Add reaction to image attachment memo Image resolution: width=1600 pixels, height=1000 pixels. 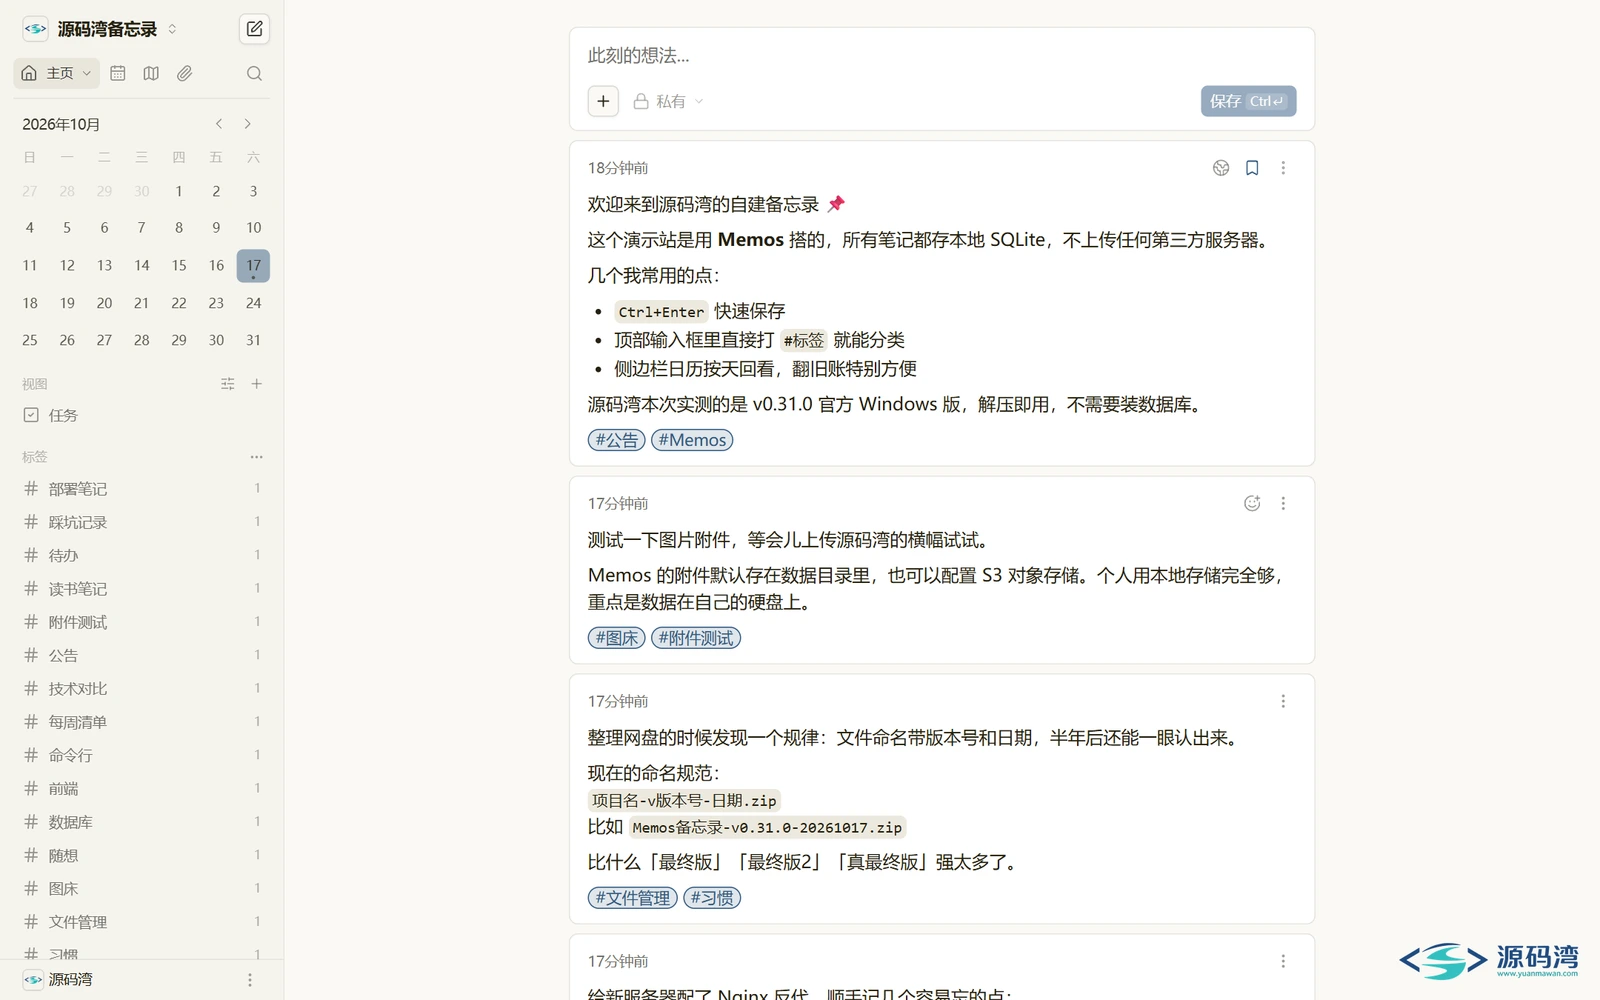(x=1252, y=504)
